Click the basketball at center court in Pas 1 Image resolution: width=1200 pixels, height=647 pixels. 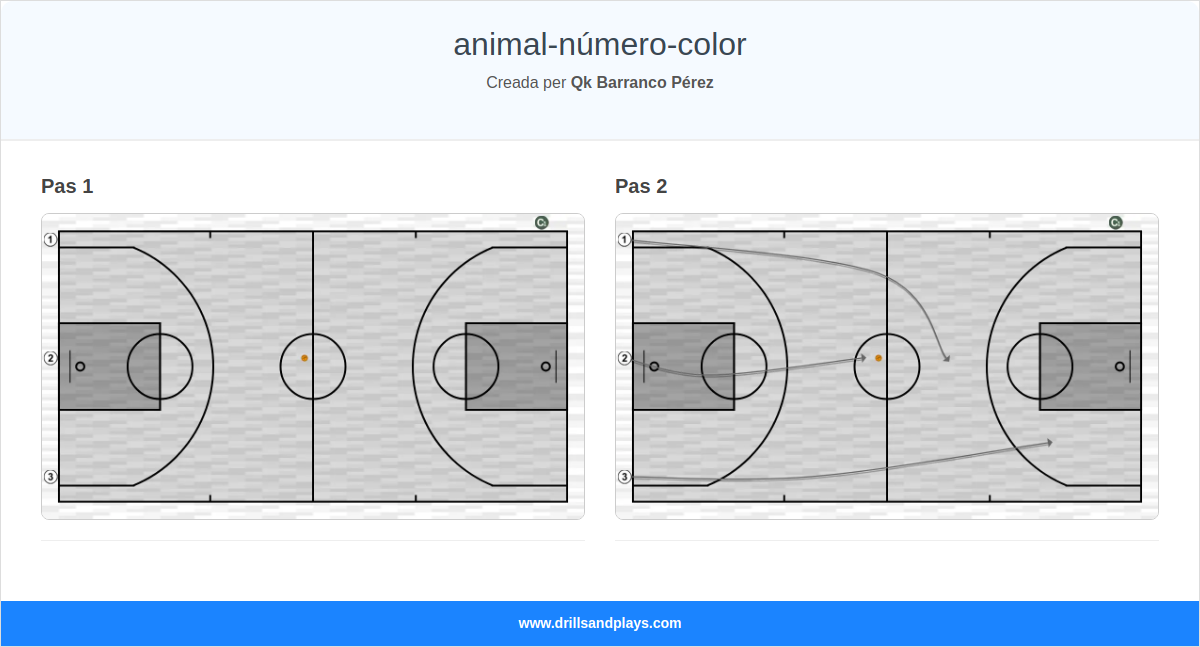[x=305, y=358]
